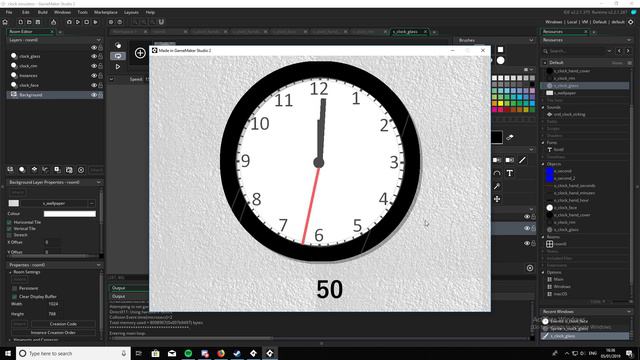This screenshot has width=640, height=360.
Task: Run the game with play icon
Action: [78, 22]
